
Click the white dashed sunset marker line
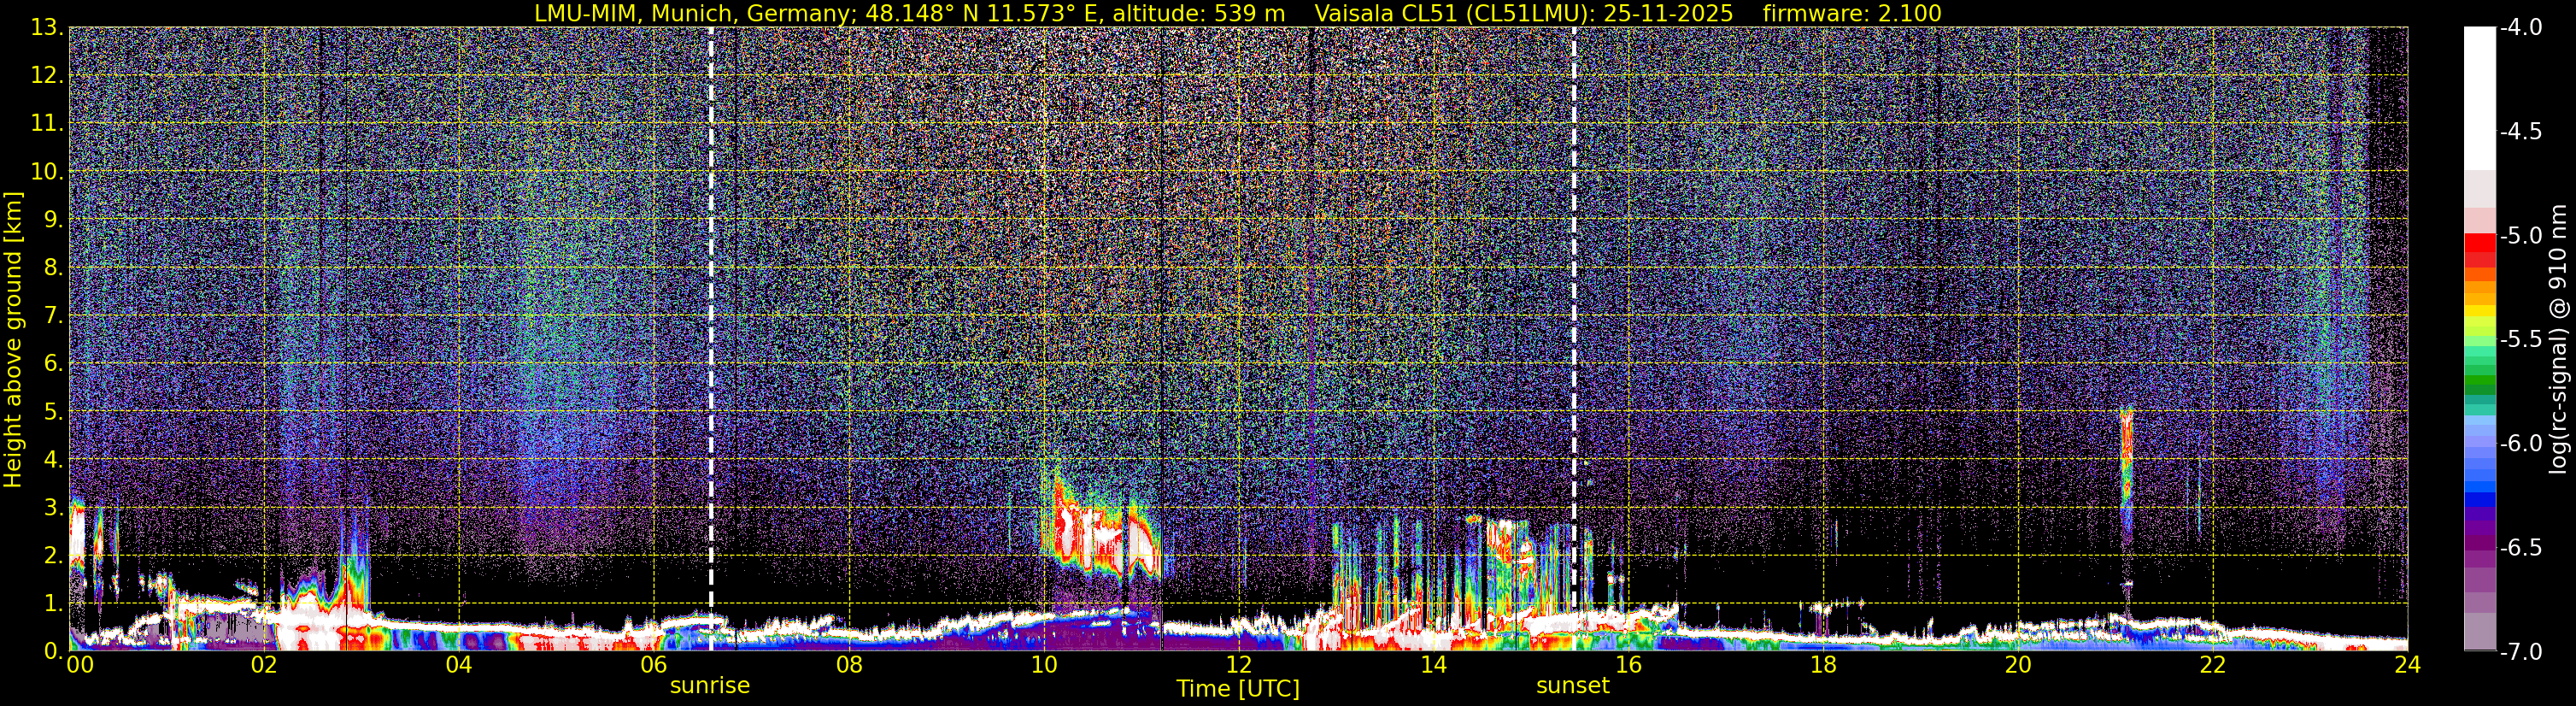pyautogui.click(x=1574, y=300)
